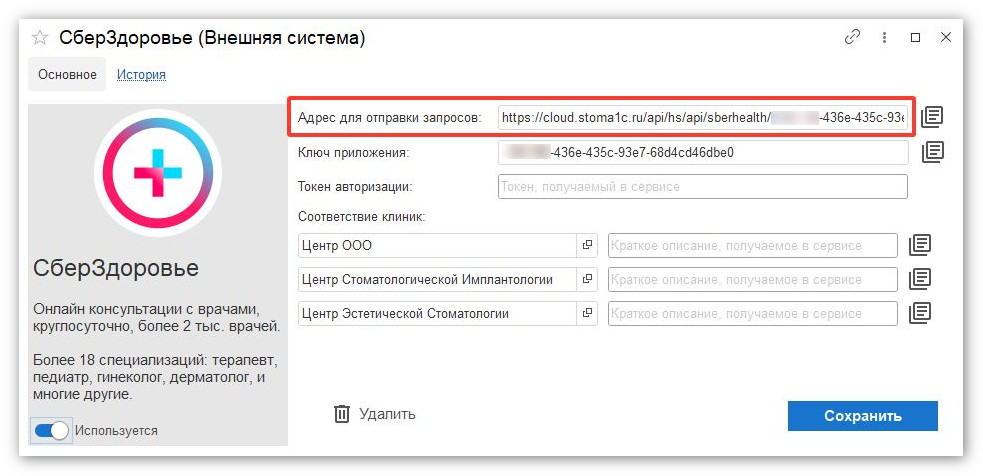Image resolution: width=983 pixels, height=476 pixels.
Task: Close the СберЗдоровье window
Action: pos(946,38)
